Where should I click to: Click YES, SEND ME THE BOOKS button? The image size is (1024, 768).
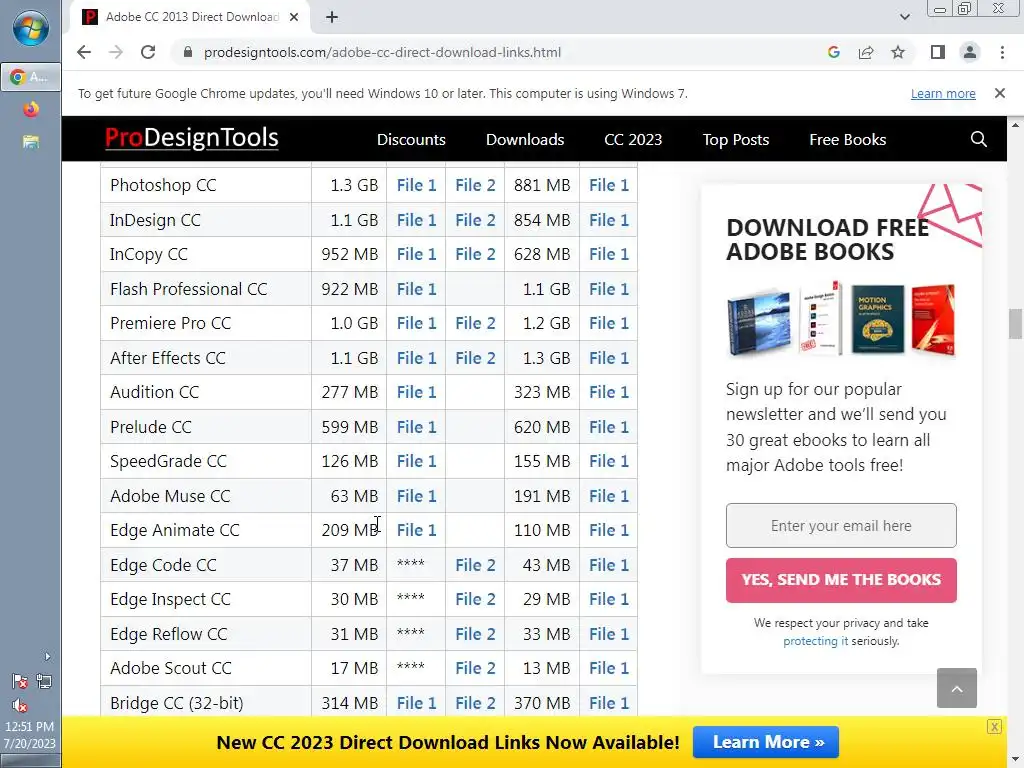(x=841, y=580)
